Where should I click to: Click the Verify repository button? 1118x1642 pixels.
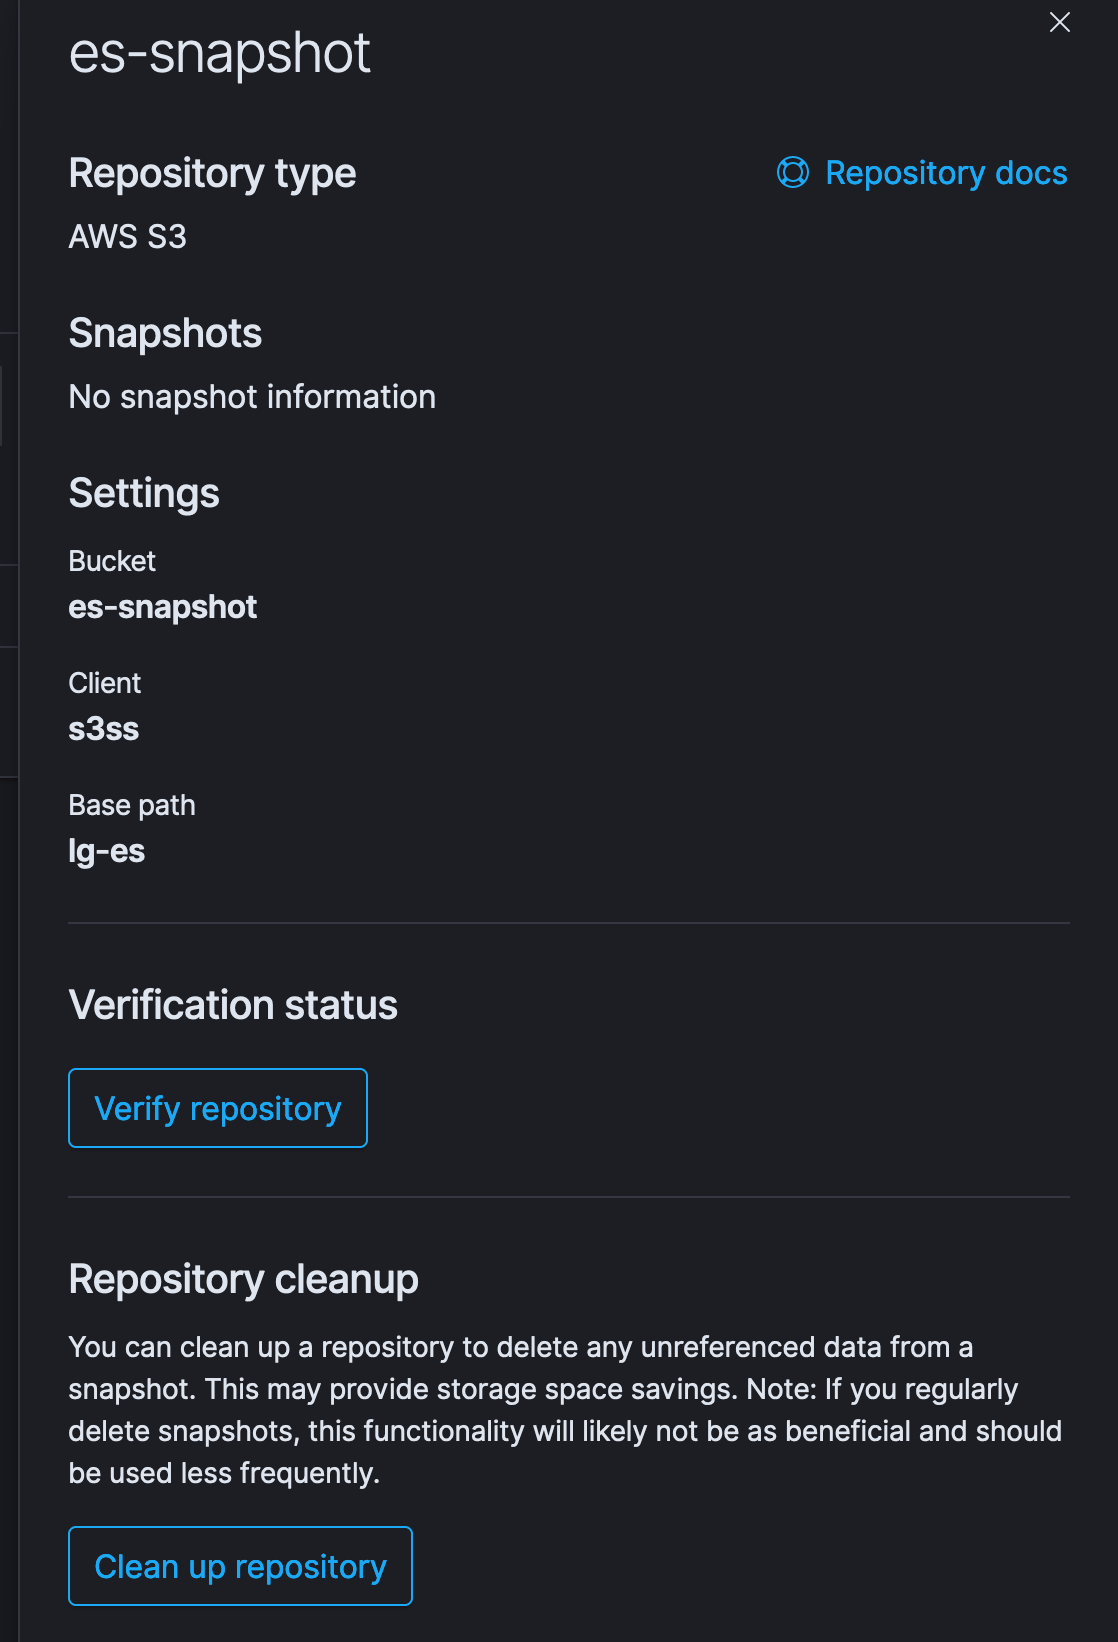[217, 1107]
